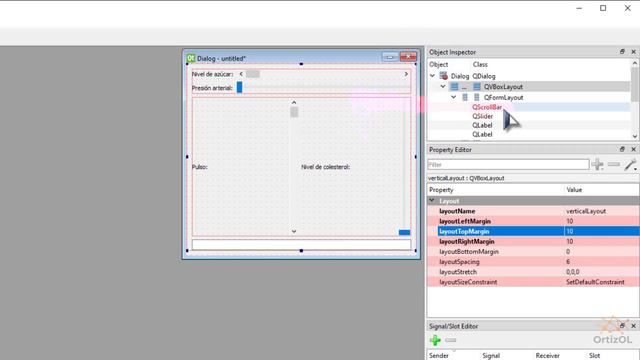The width and height of the screenshot is (640, 360).
Task: Select the Presión arterial label
Action: click(212, 88)
